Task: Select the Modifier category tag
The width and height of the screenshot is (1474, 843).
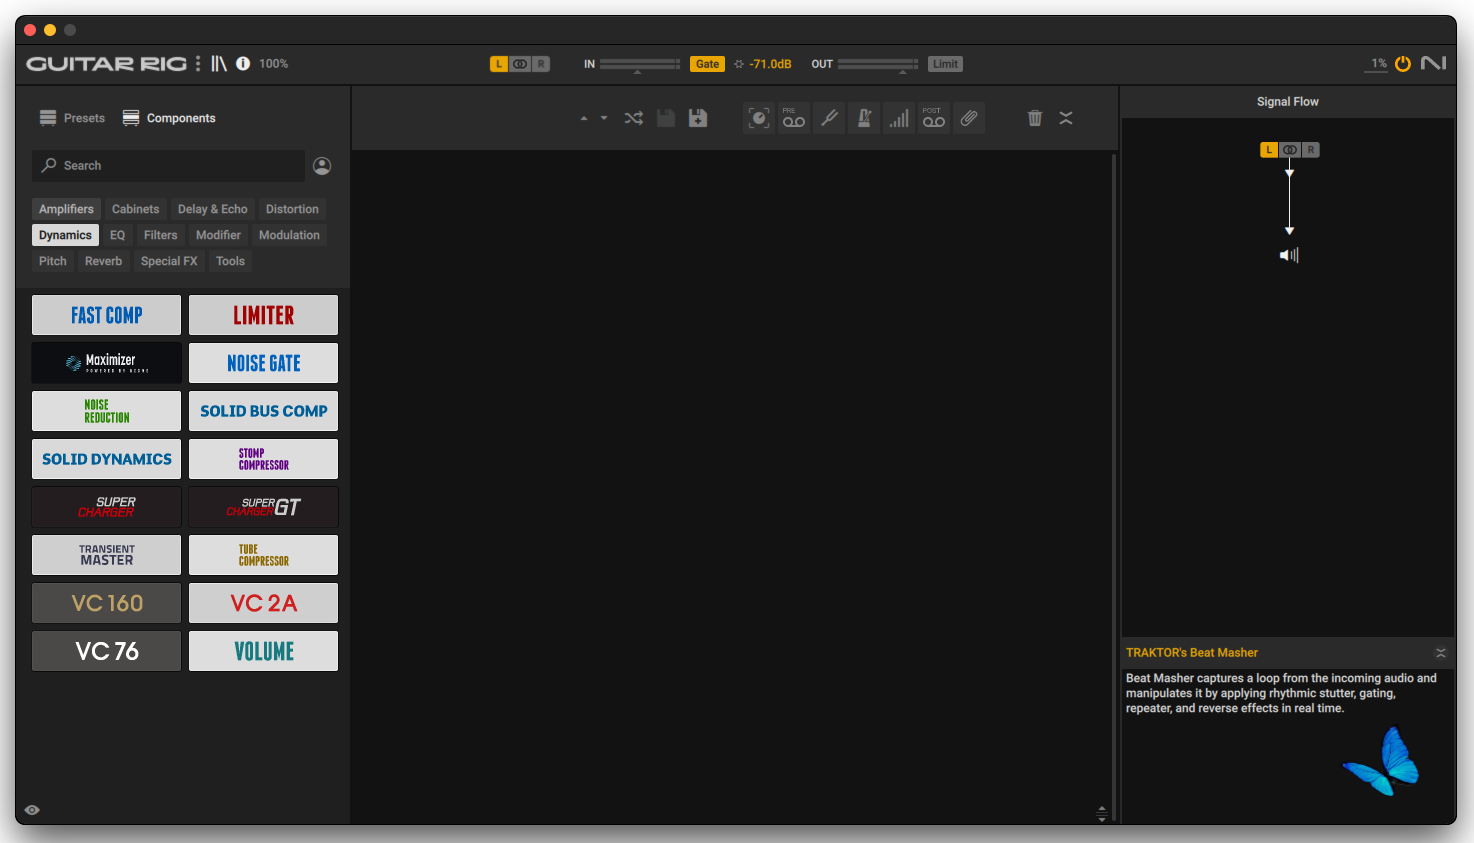Action: coord(218,235)
